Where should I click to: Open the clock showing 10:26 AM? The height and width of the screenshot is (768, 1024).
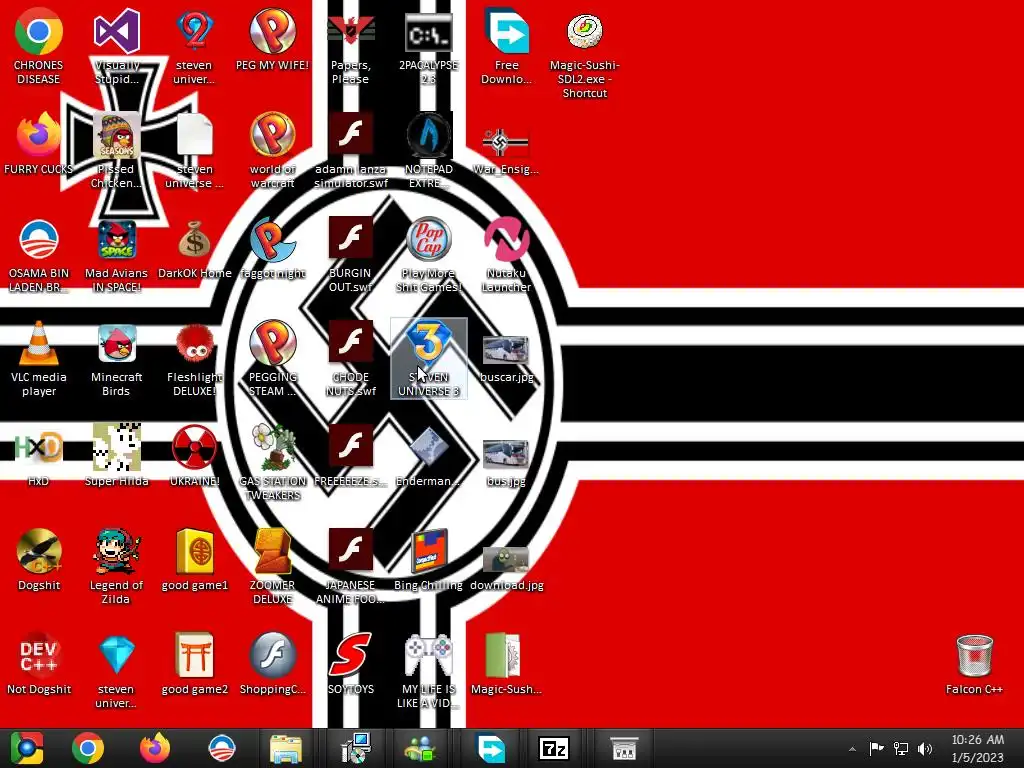point(977,748)
